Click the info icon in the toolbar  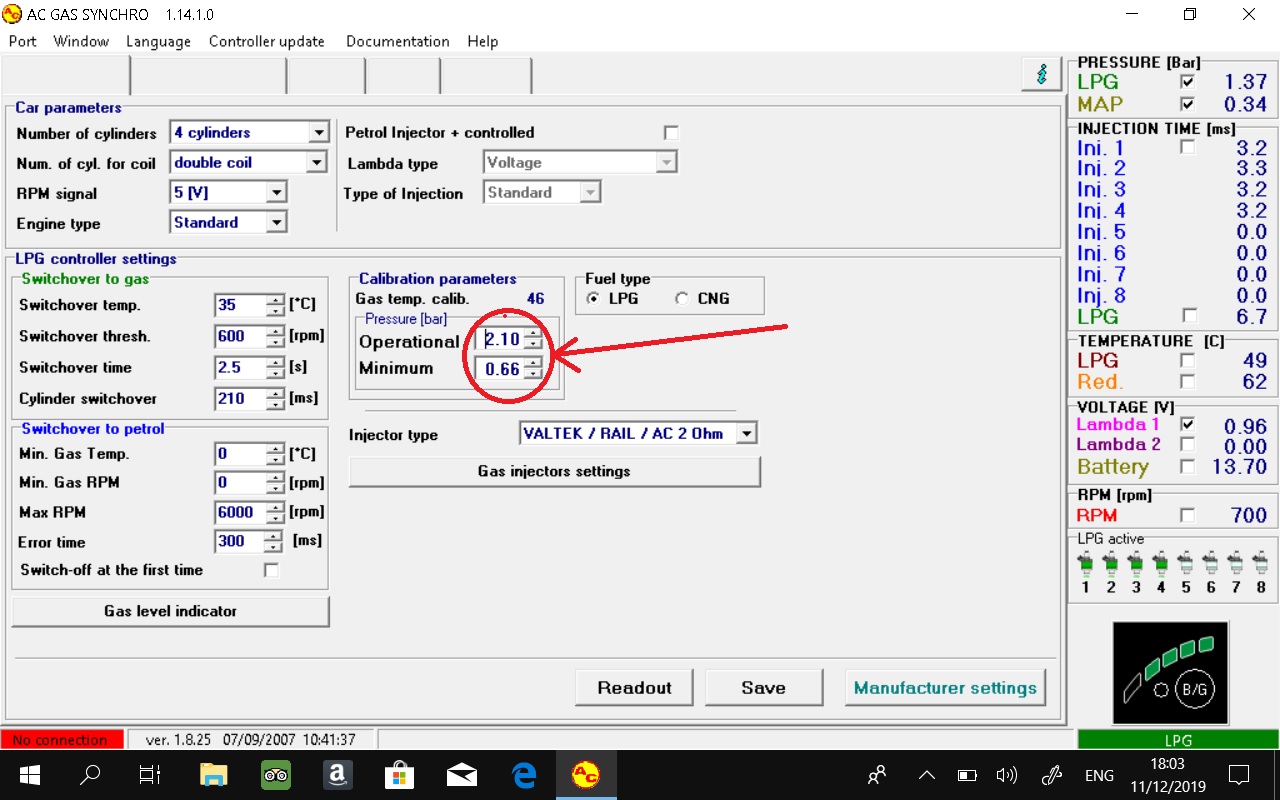coord(1041,75)
